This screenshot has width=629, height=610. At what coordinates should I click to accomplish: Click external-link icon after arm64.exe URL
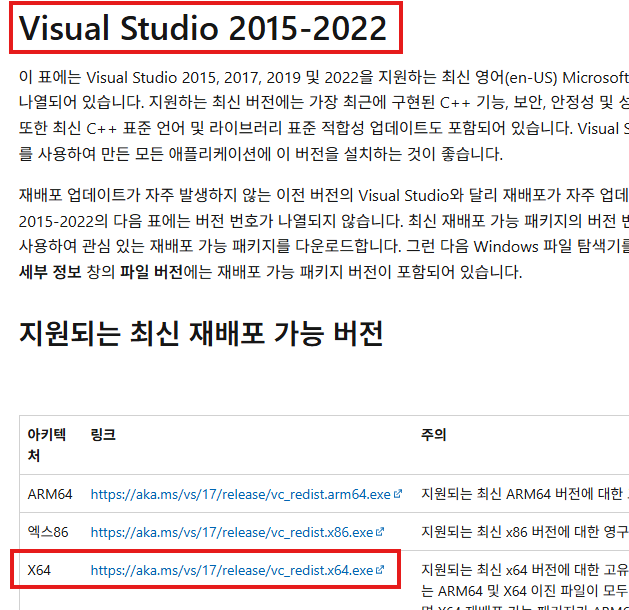pyautogui.click(x=398, y=494)
